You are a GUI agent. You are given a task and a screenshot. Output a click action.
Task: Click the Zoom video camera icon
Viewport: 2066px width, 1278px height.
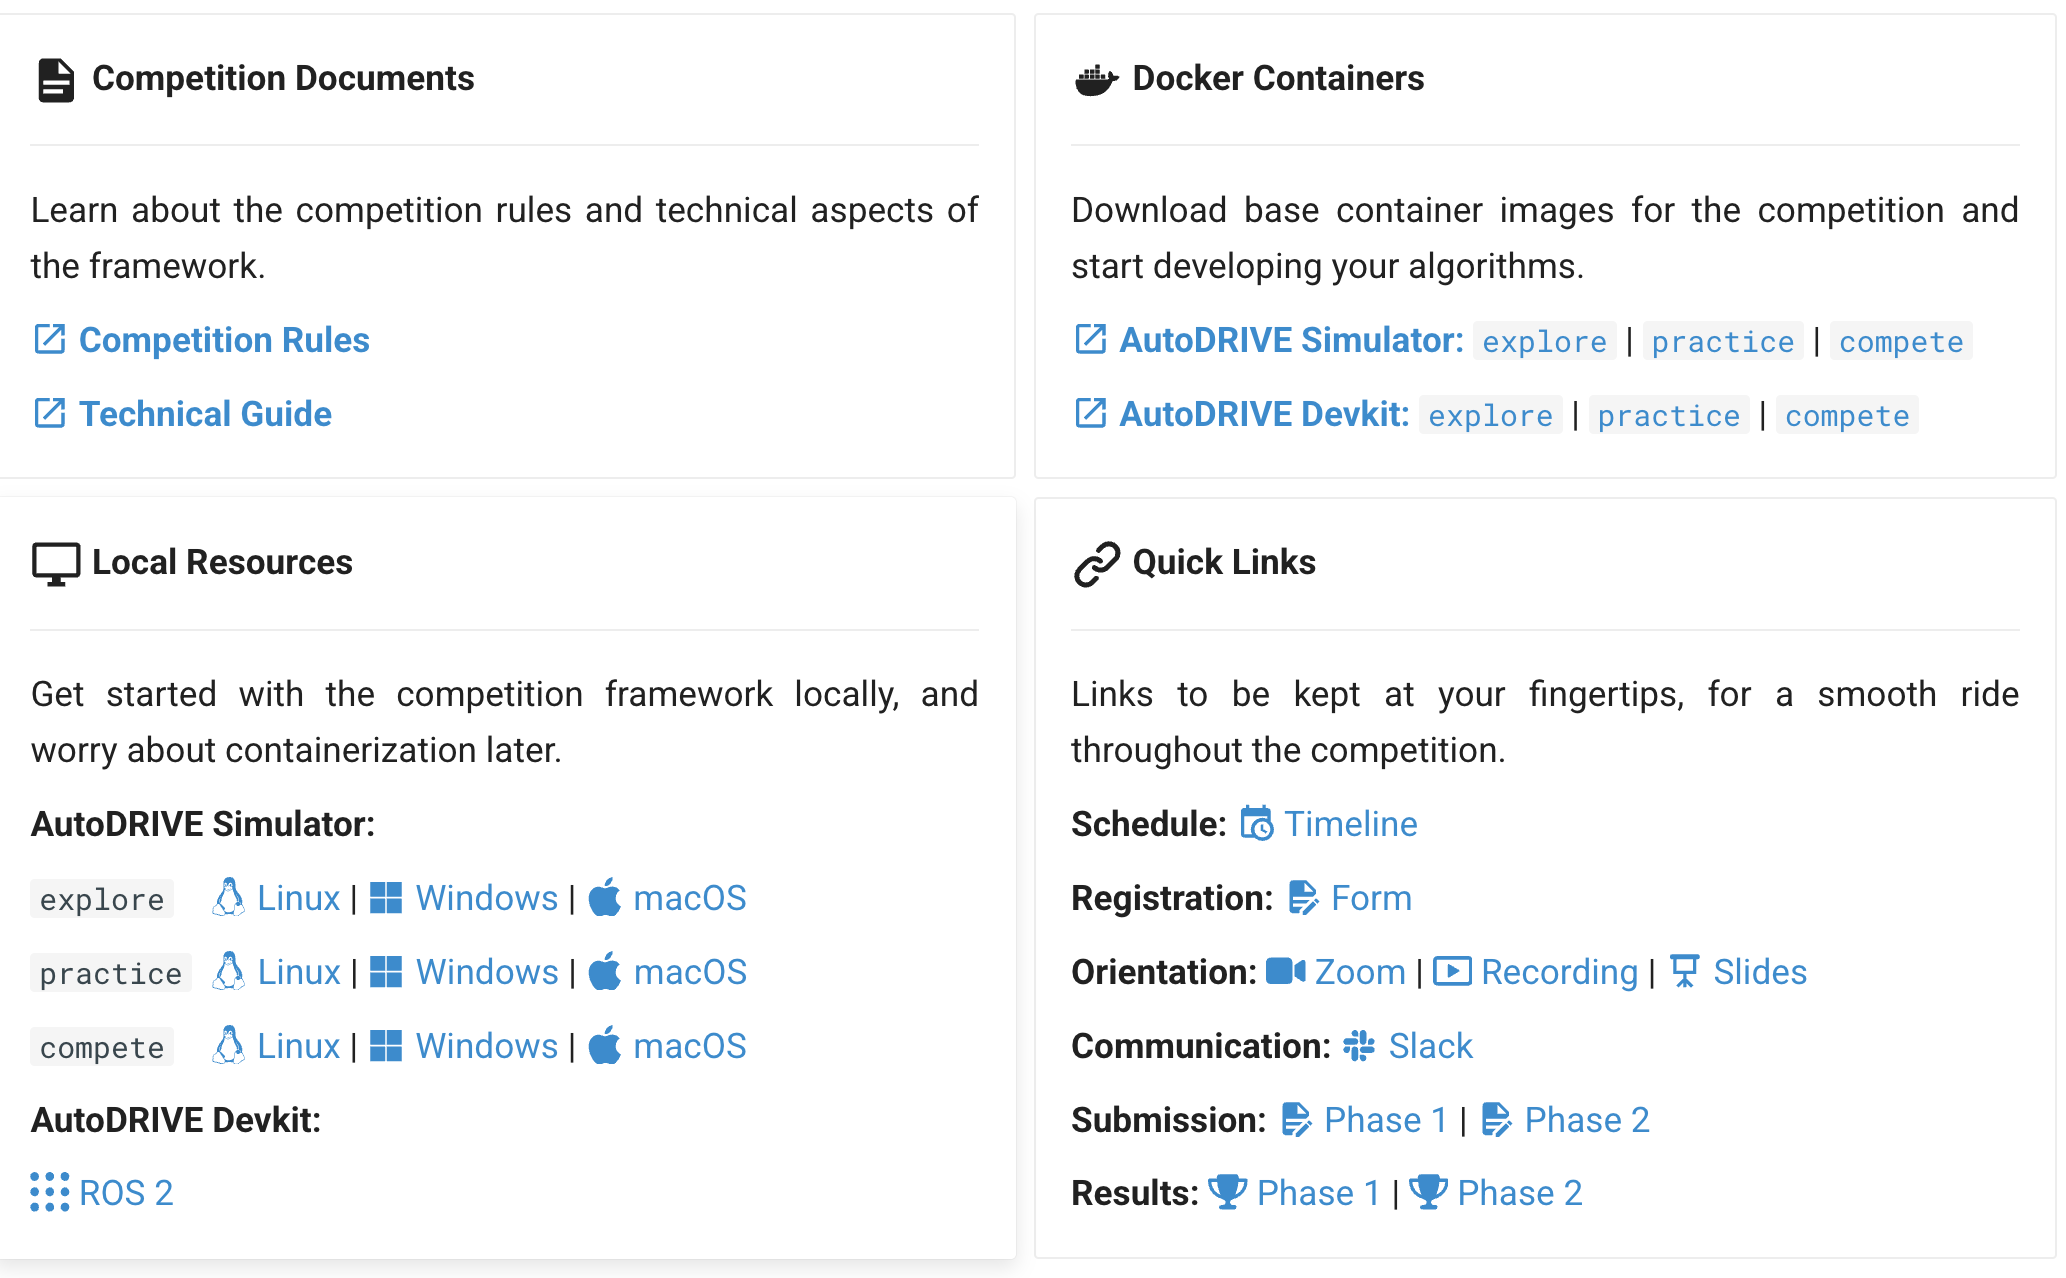point(1285,971)
